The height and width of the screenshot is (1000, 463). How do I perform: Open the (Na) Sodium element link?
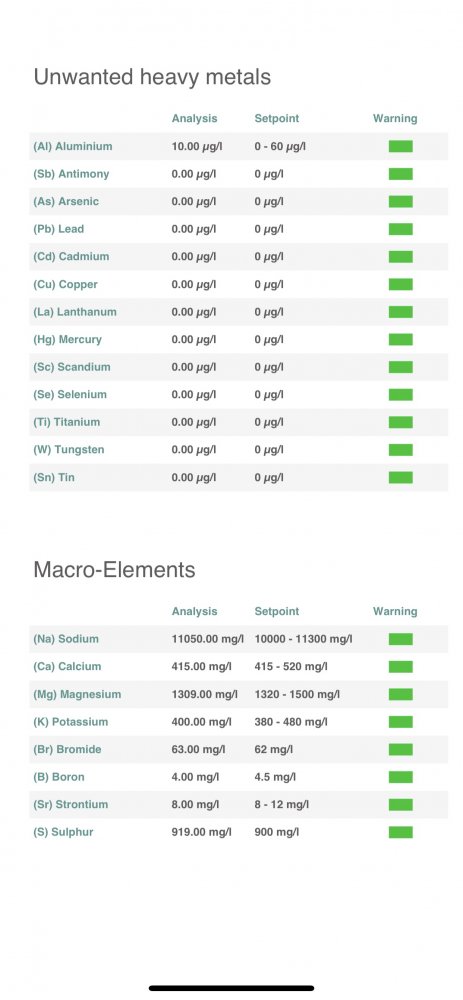click(66, 639)
